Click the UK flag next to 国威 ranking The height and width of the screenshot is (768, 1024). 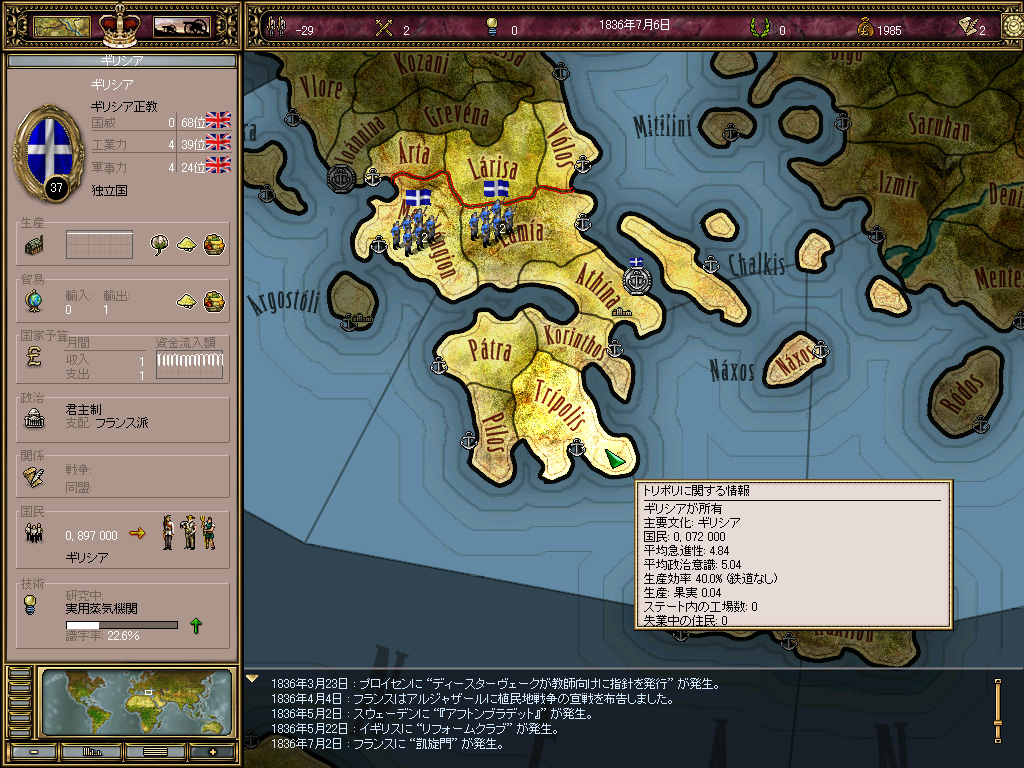218,120
